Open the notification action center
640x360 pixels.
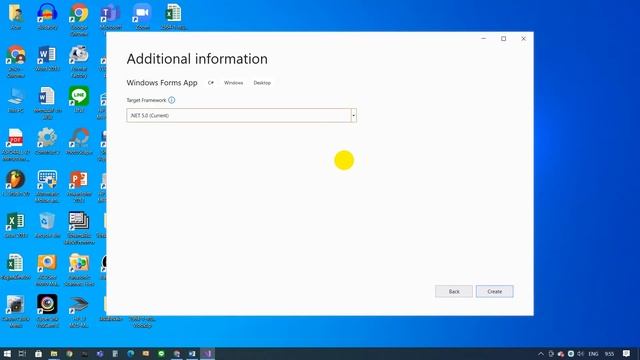(627, 354)
